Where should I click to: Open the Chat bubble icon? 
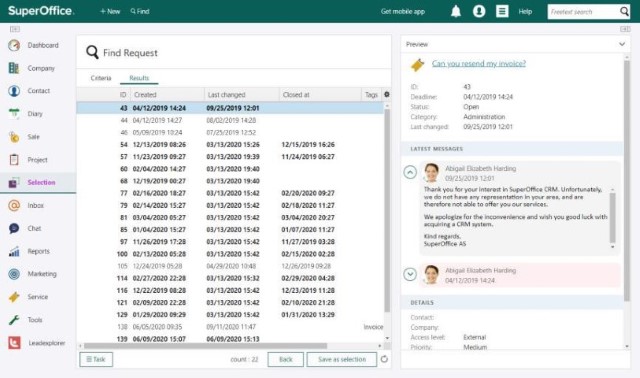[x=14, y=228]
